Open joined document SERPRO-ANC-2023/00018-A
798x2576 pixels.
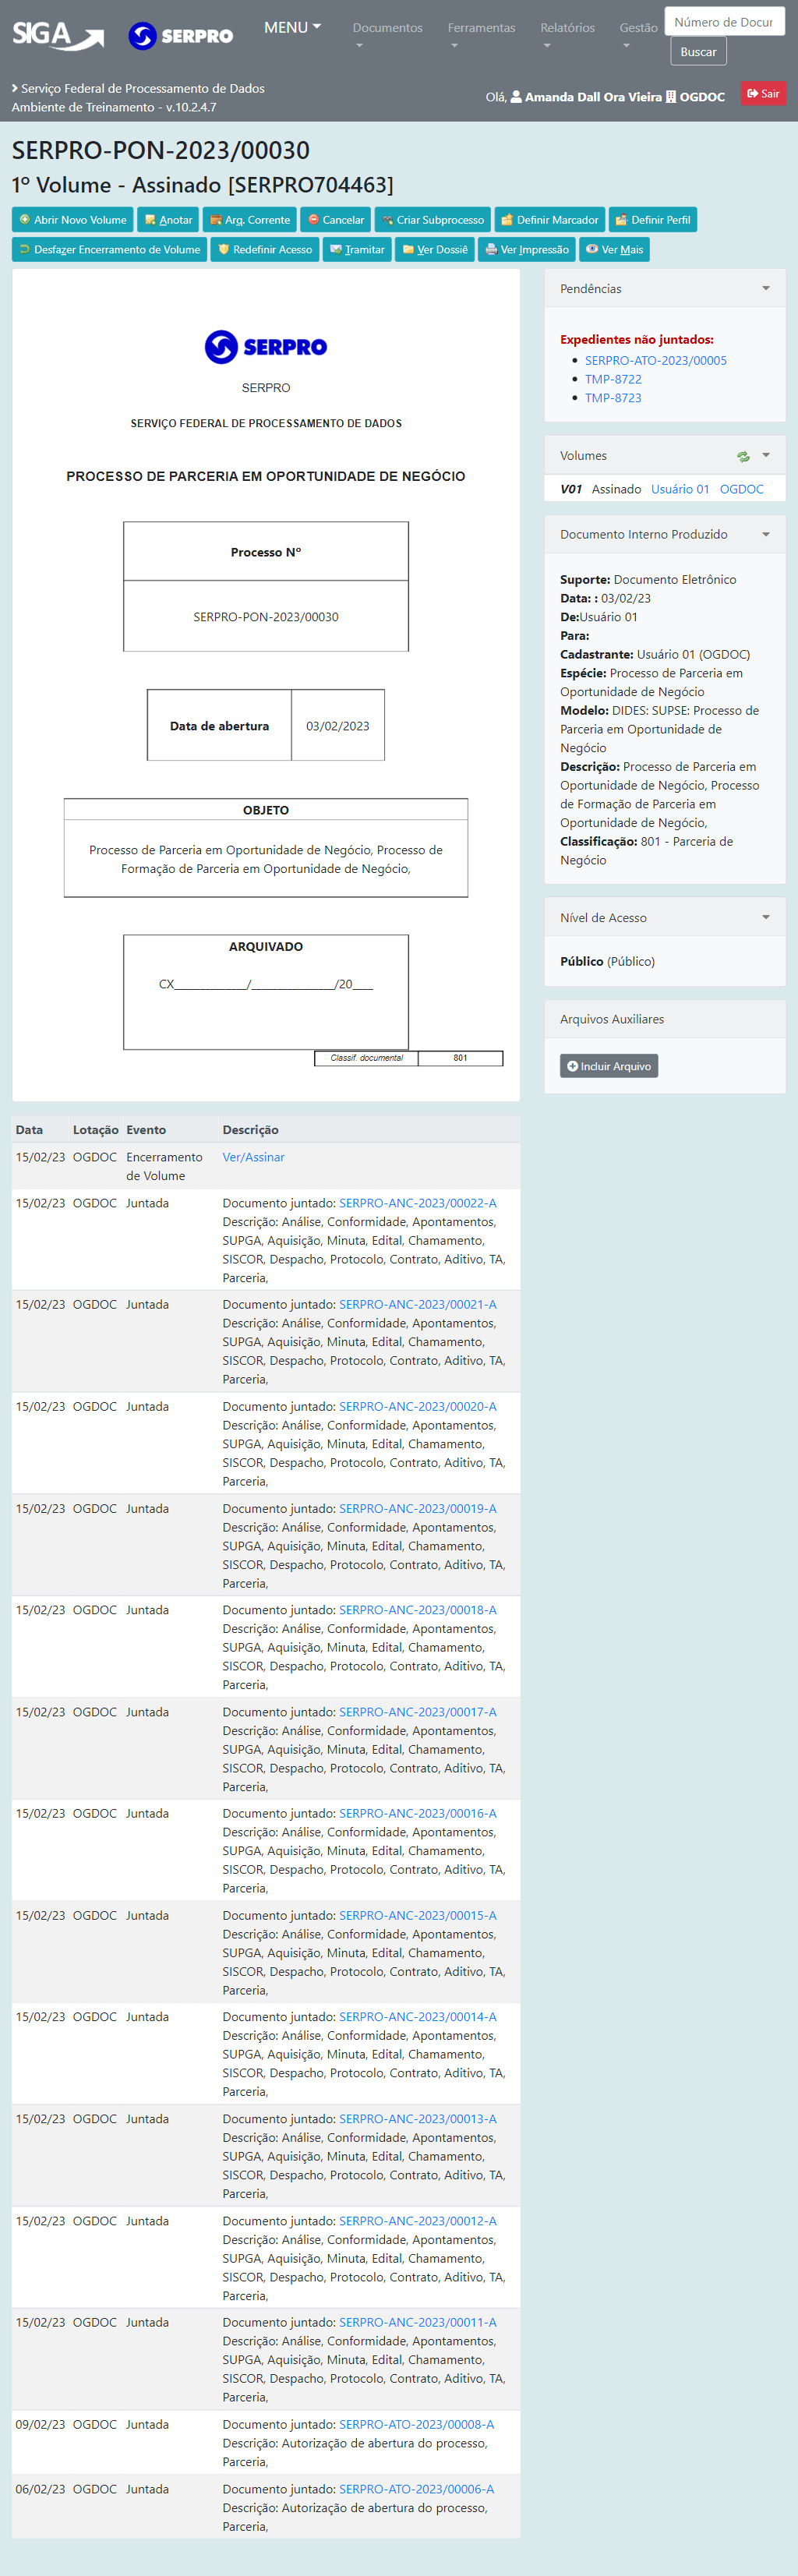tap(417, 1610)
